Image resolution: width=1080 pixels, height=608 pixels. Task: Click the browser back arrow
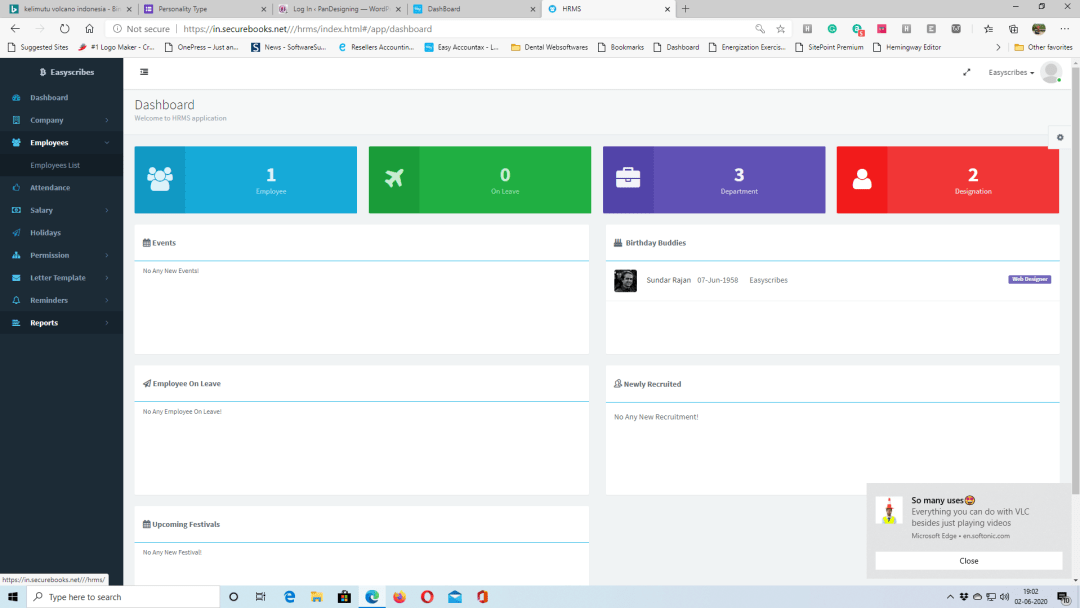(x=15, y=29)
